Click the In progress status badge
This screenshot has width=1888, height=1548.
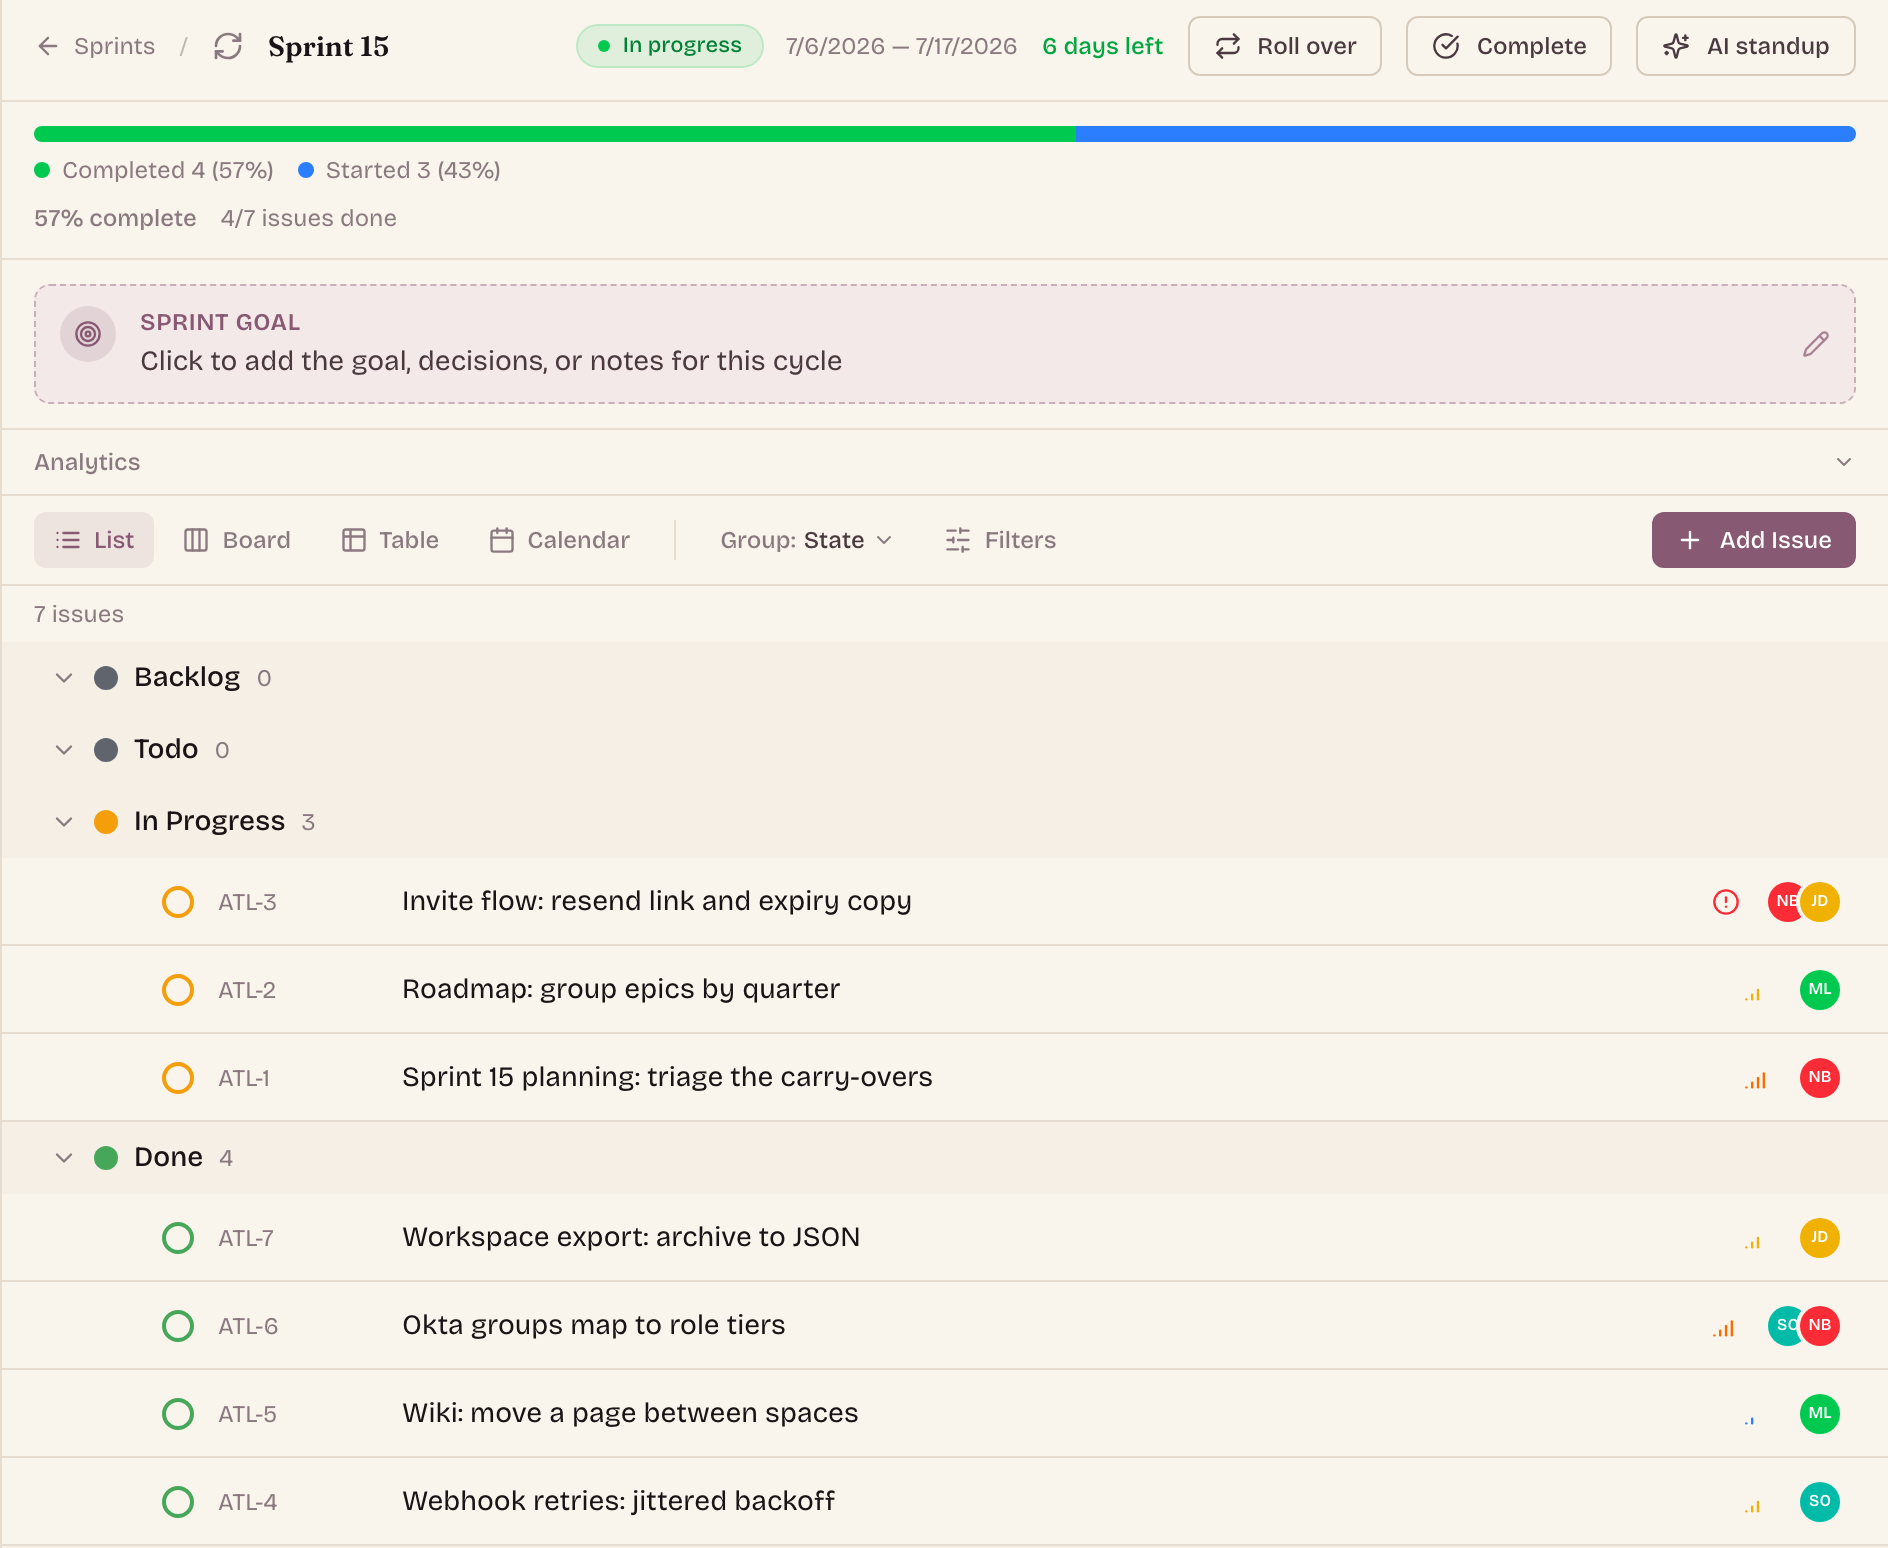tap(670, 46)
